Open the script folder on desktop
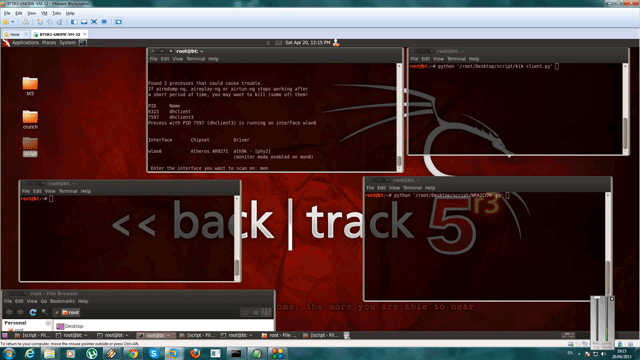Screen dimensions: 640x360 [x=30, y=147]
